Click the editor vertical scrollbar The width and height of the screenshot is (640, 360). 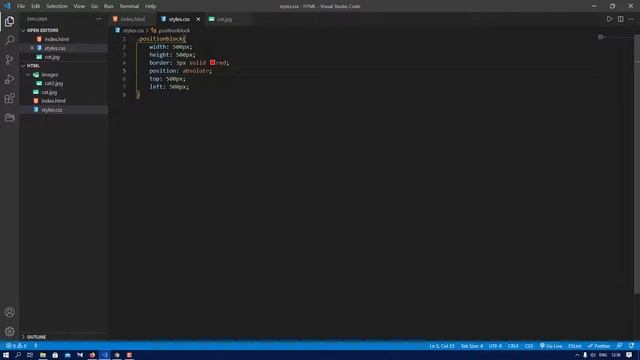(637, 163)
